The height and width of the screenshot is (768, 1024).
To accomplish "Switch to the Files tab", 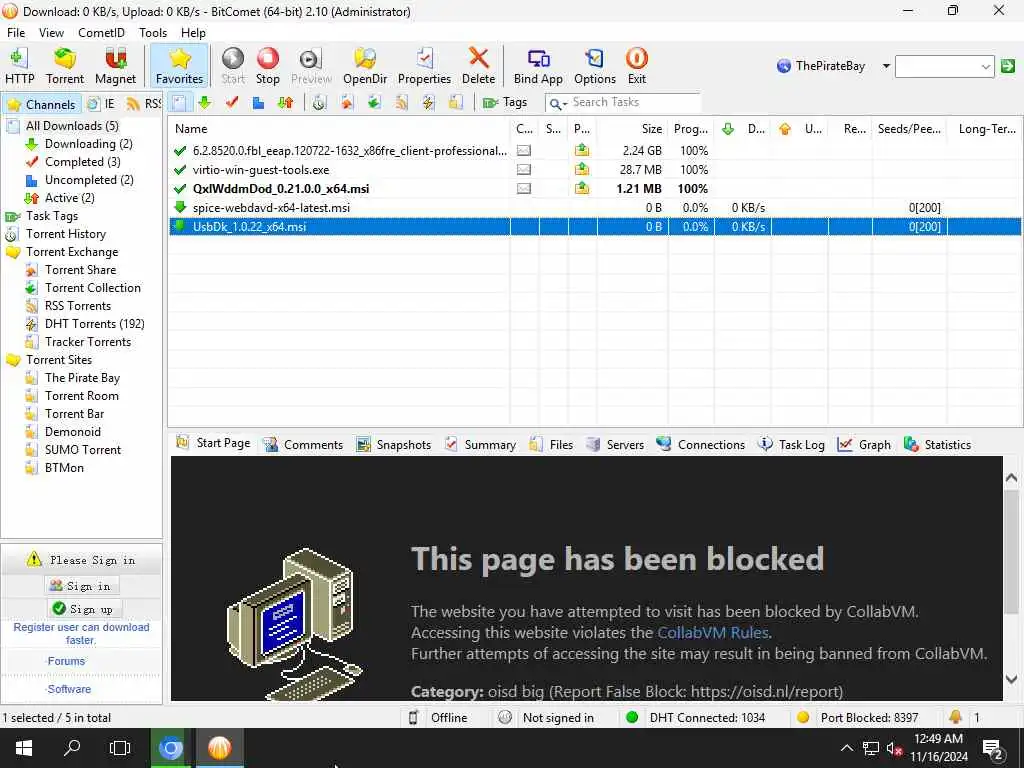I will tap(551, 444).
